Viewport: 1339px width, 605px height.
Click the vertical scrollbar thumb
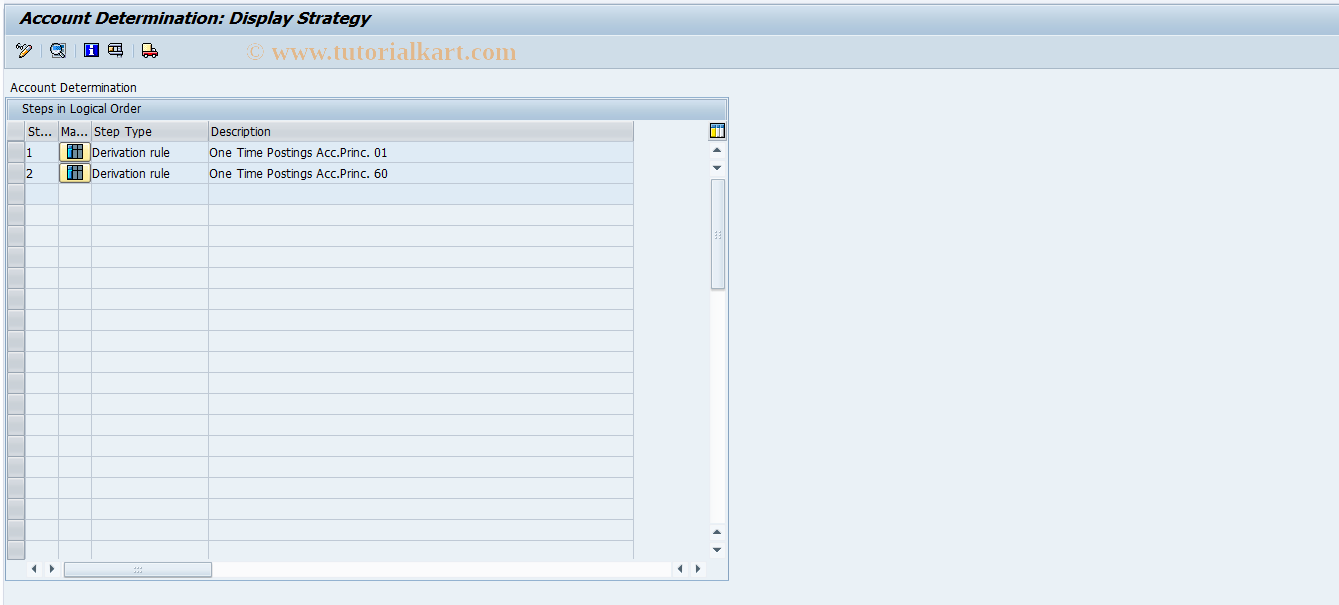pyautogui.click(x=717, y=234)
